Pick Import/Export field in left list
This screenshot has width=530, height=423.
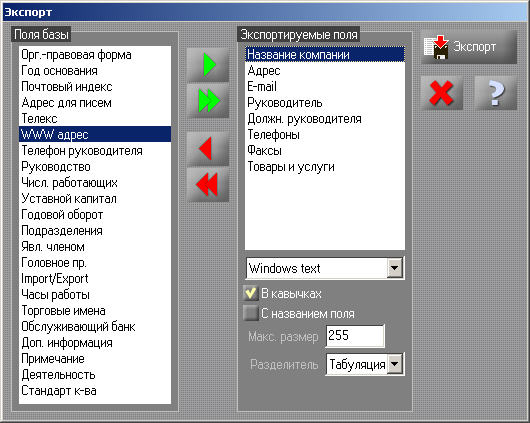(95, 279)
